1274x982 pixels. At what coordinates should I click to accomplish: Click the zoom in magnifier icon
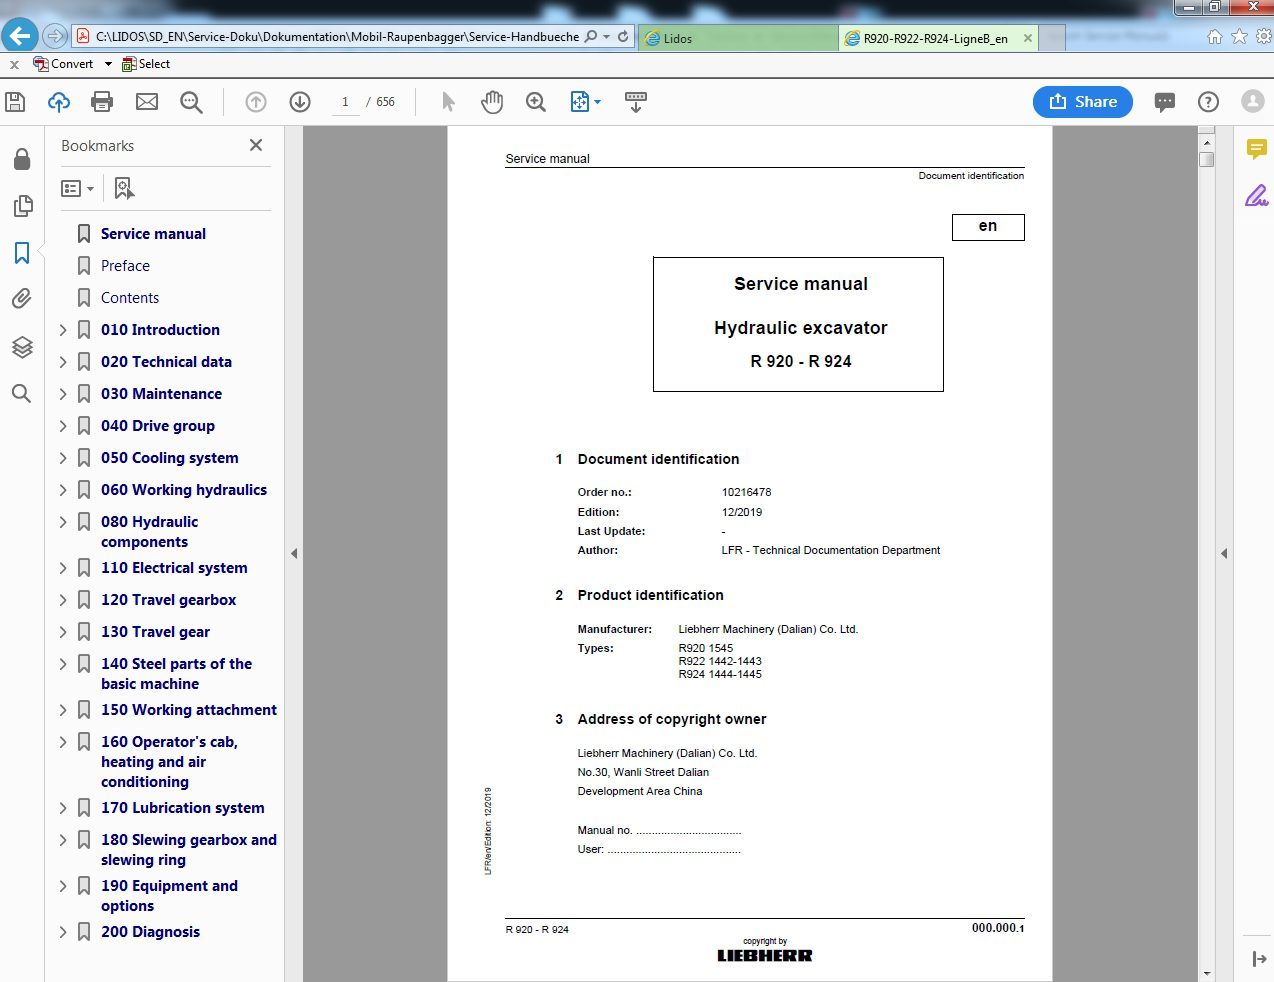(x=536, y=102)
